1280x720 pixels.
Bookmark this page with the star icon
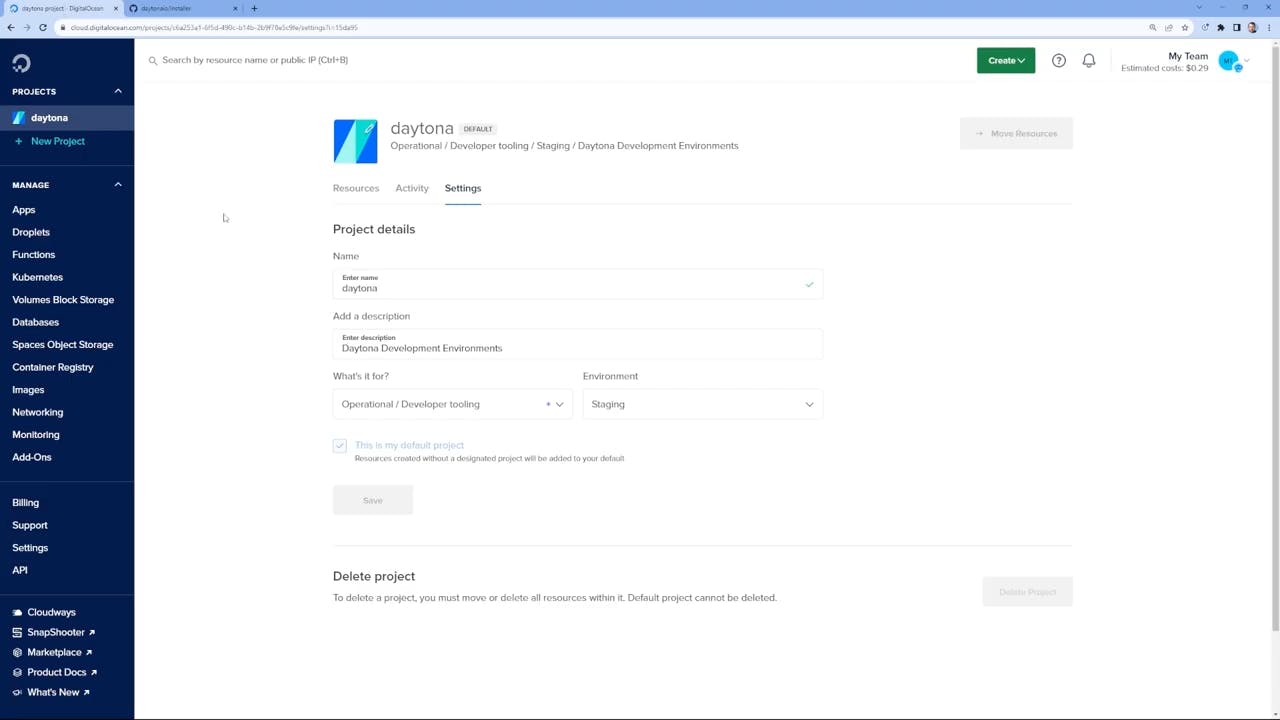(1185, 28)
